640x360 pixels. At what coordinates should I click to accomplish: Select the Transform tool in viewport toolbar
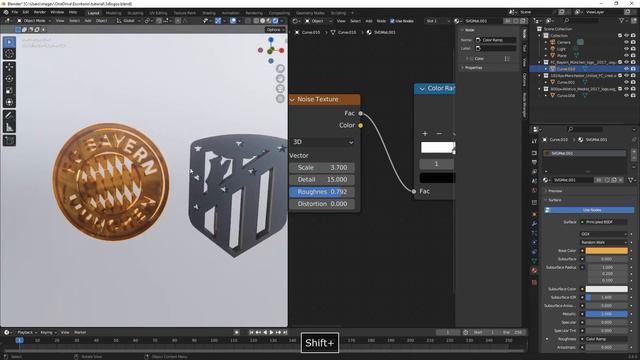pyautogui.click(x=9, y=102)
